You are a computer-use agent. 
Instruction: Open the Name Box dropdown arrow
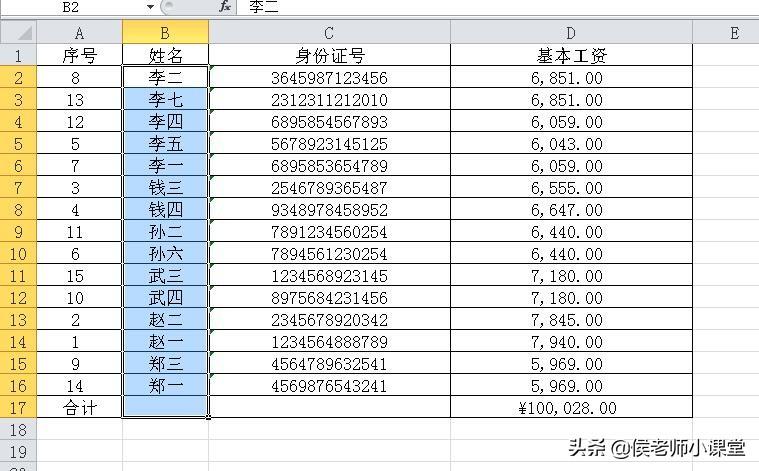tap(151, 7)
